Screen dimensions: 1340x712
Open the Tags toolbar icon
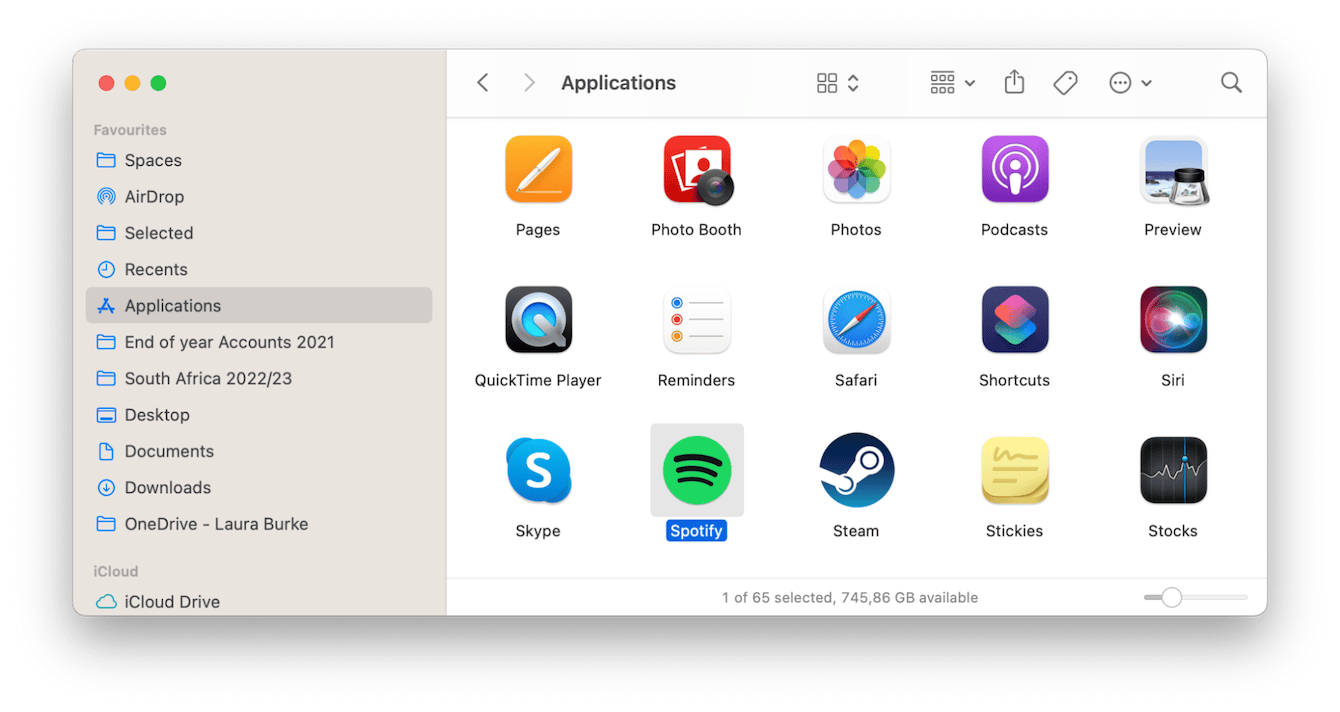coord(1065,82)
